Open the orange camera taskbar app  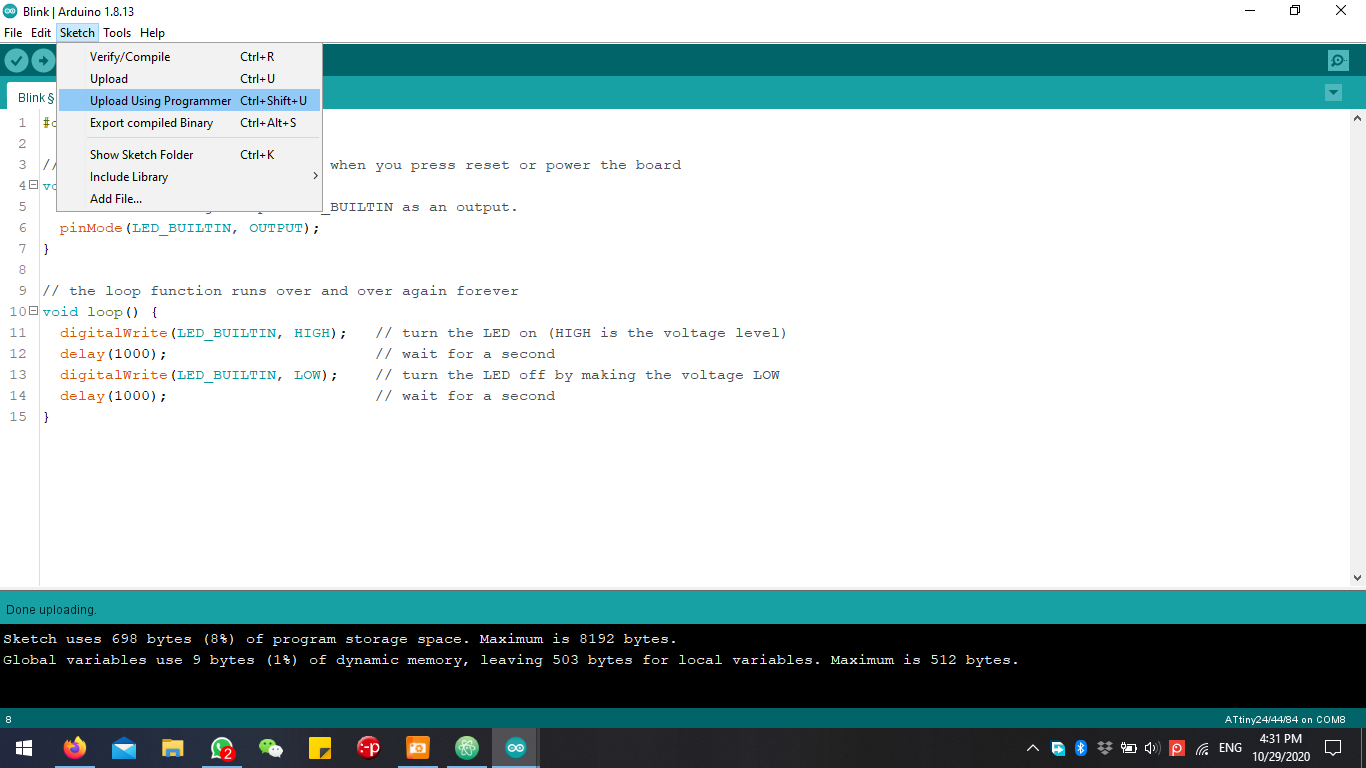418,748
